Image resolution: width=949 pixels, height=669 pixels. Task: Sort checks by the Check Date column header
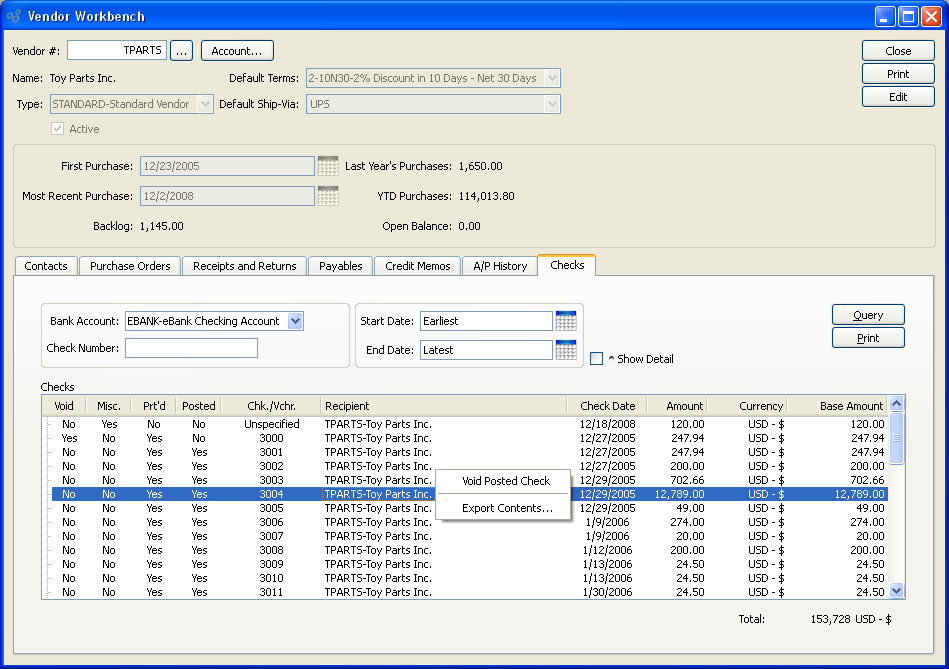[x=607, y=406]
